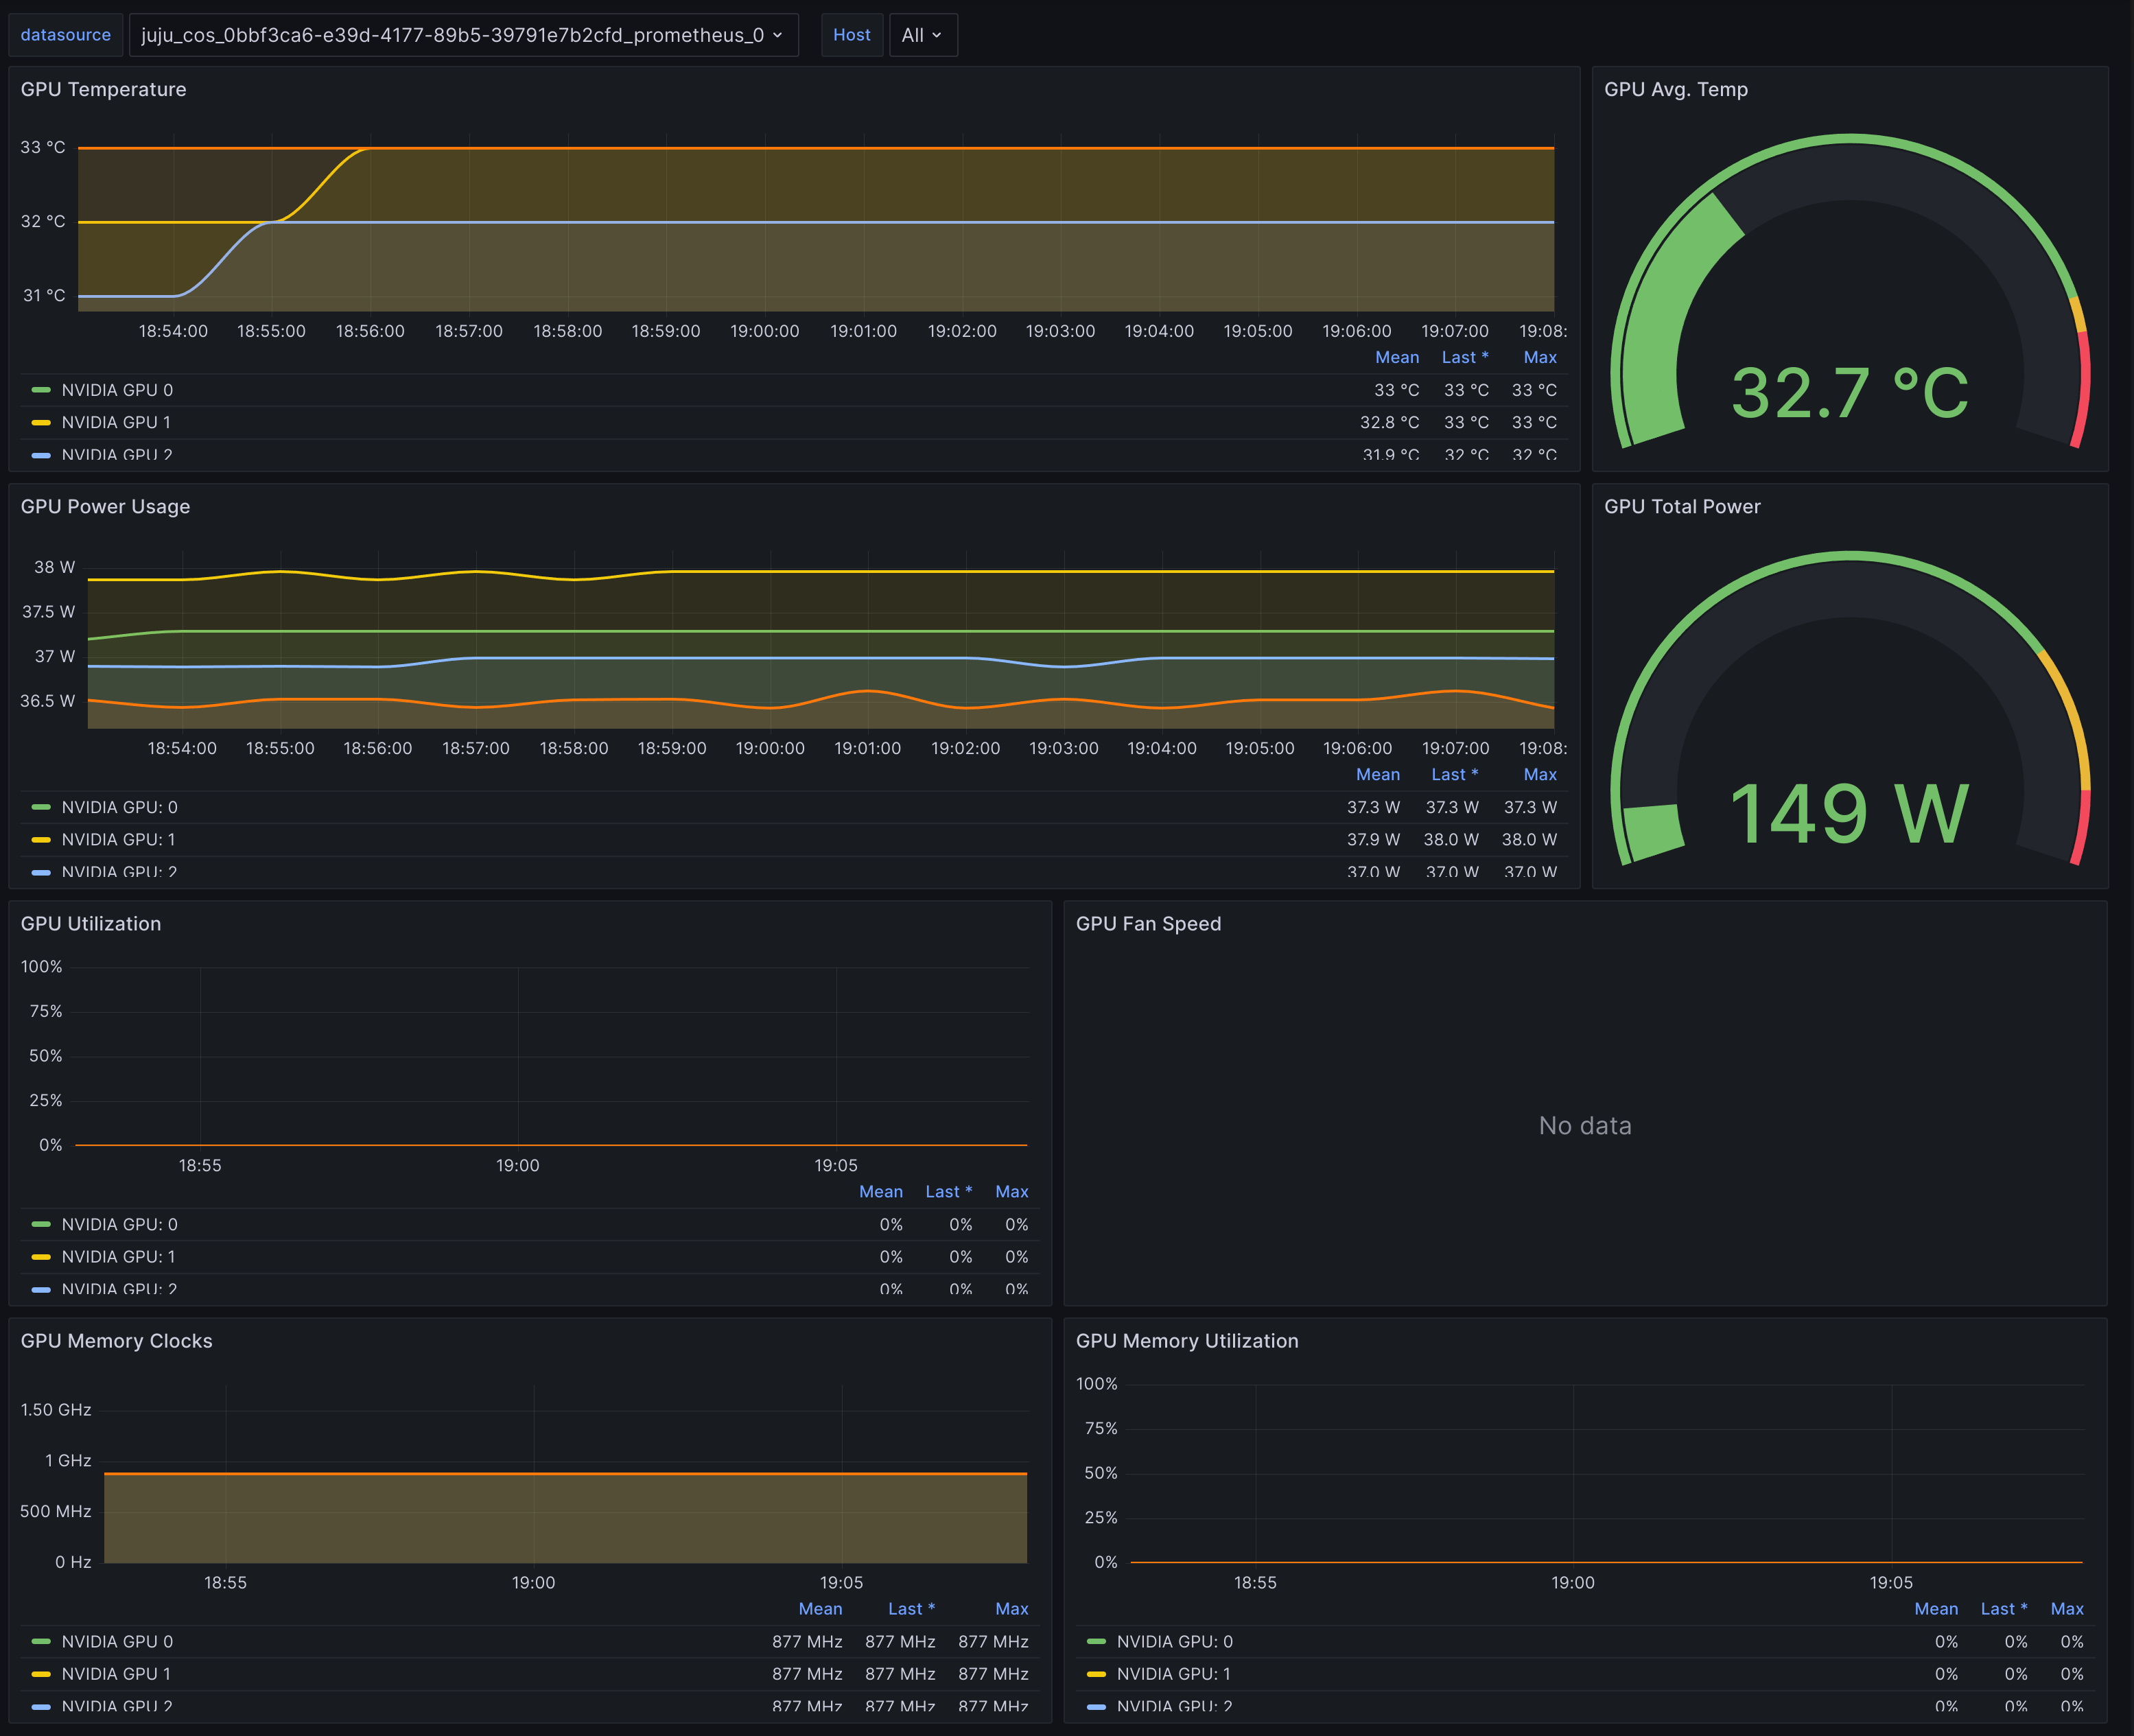
Task: Click the green color swatch for NVIDIA GPU 0 in Temperature legend
Action: [x=41, y=390]
